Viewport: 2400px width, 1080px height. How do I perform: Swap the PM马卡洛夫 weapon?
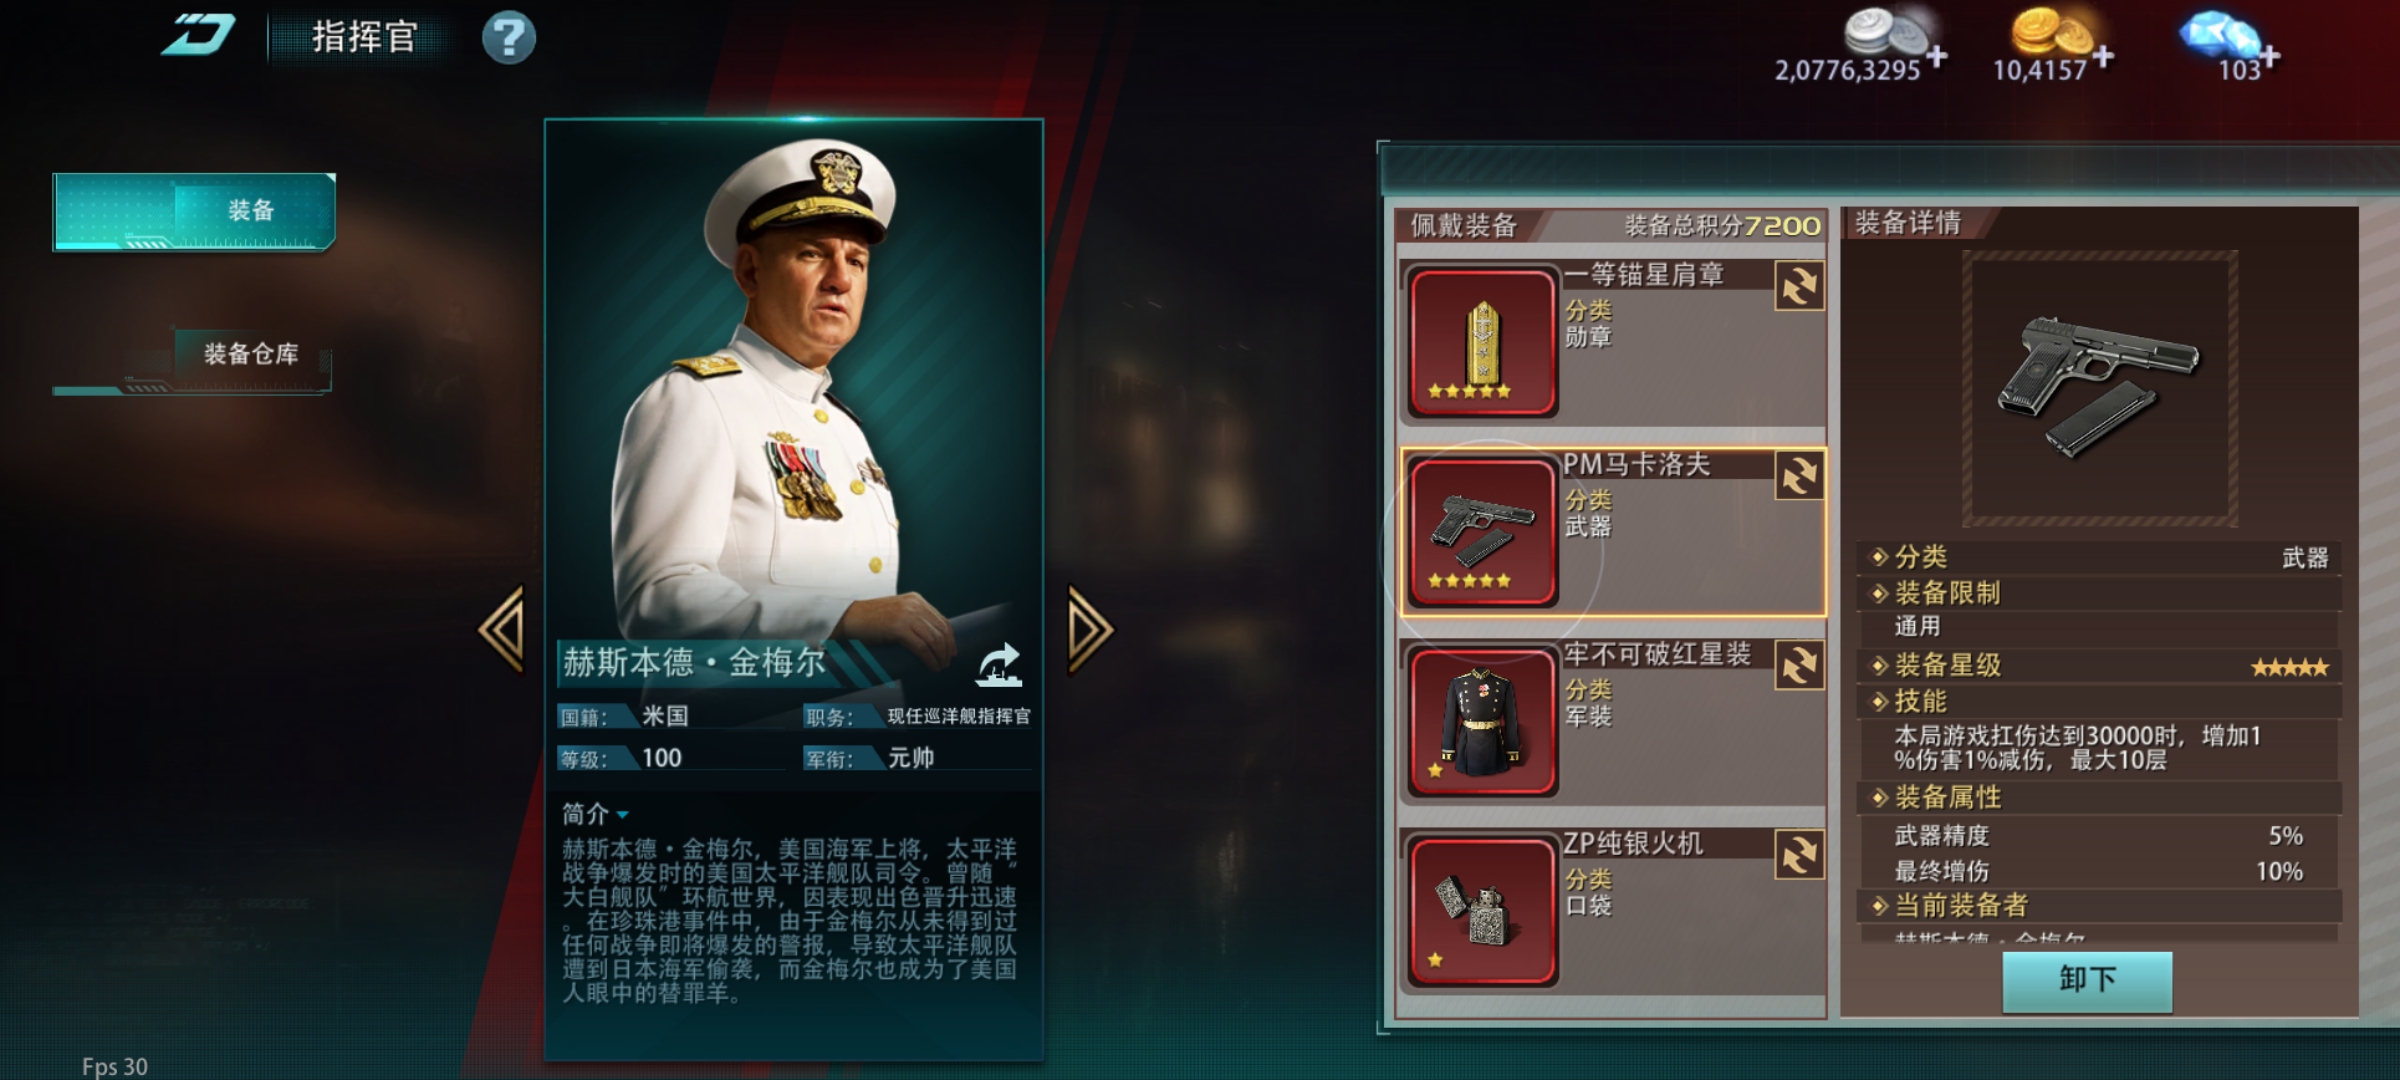1799,475
